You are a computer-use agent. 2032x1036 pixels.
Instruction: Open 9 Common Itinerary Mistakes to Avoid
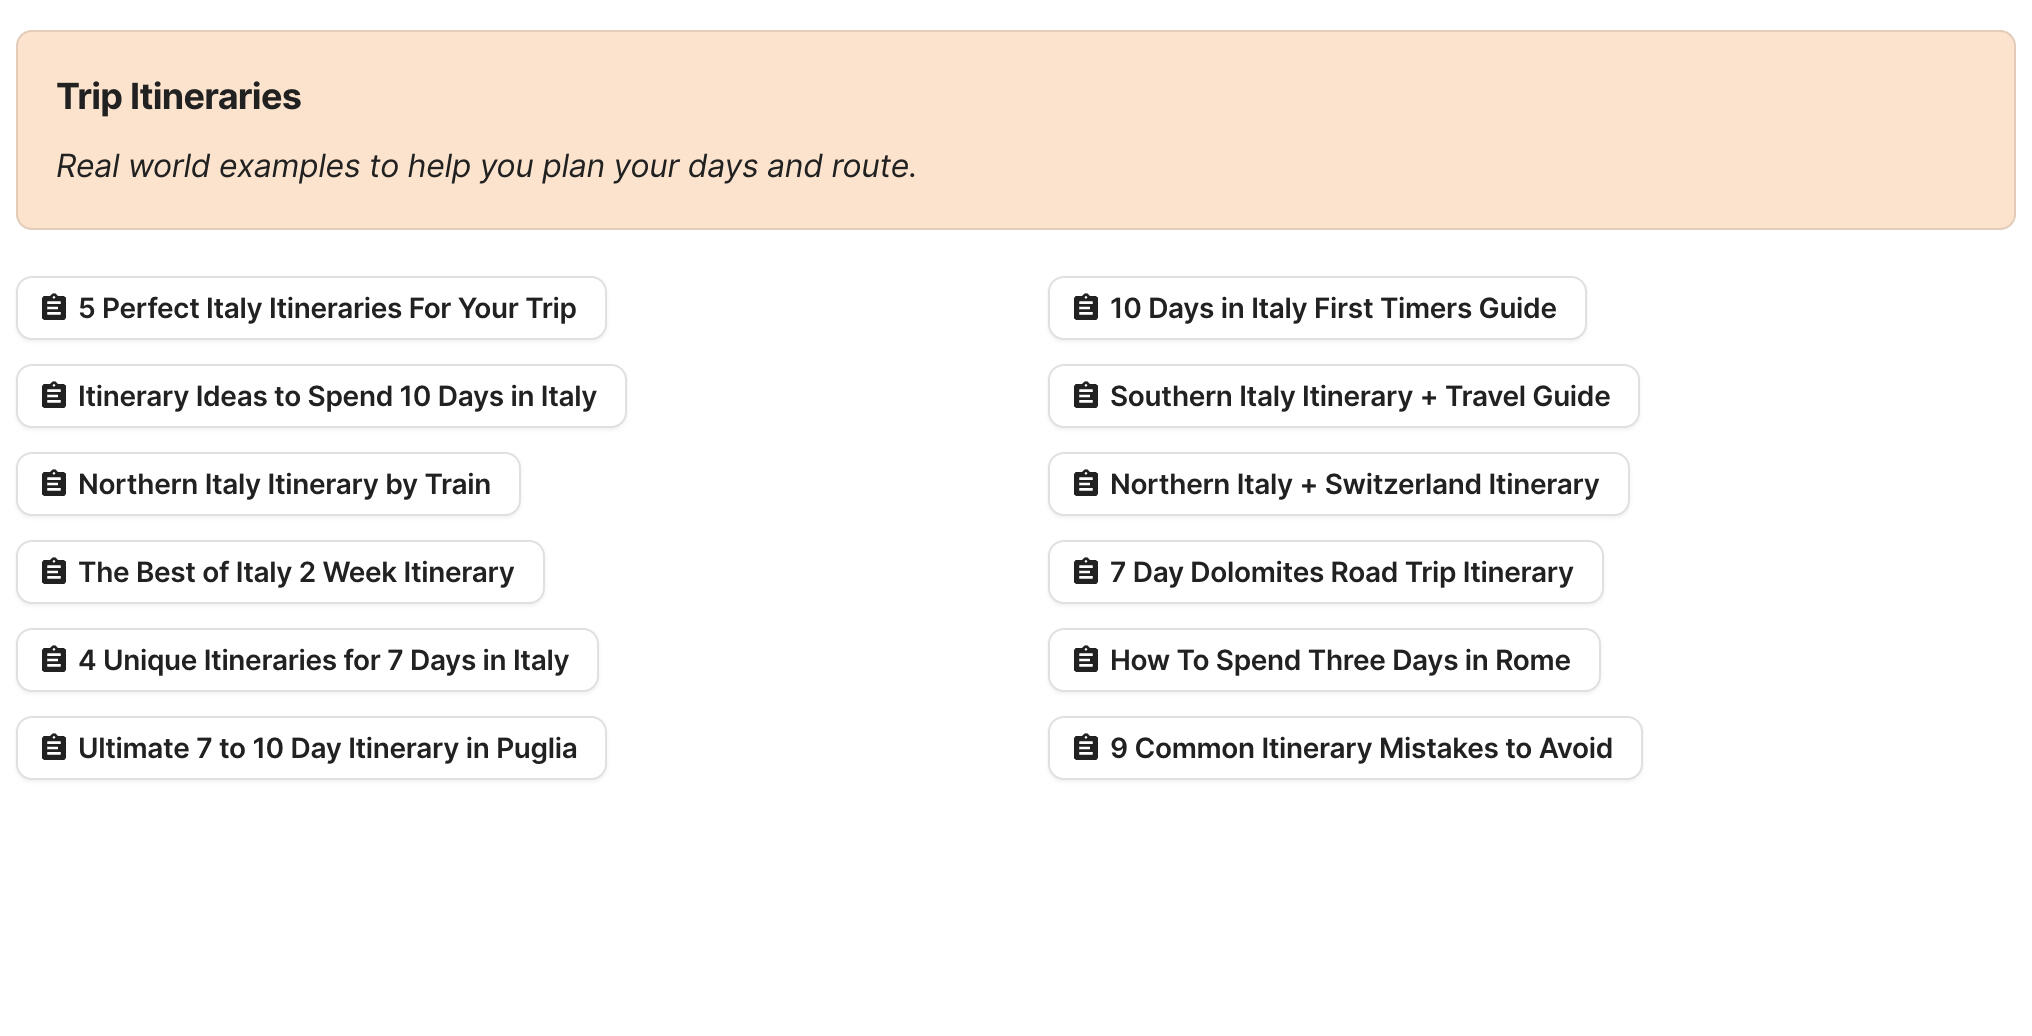(x=1344, y=748)
